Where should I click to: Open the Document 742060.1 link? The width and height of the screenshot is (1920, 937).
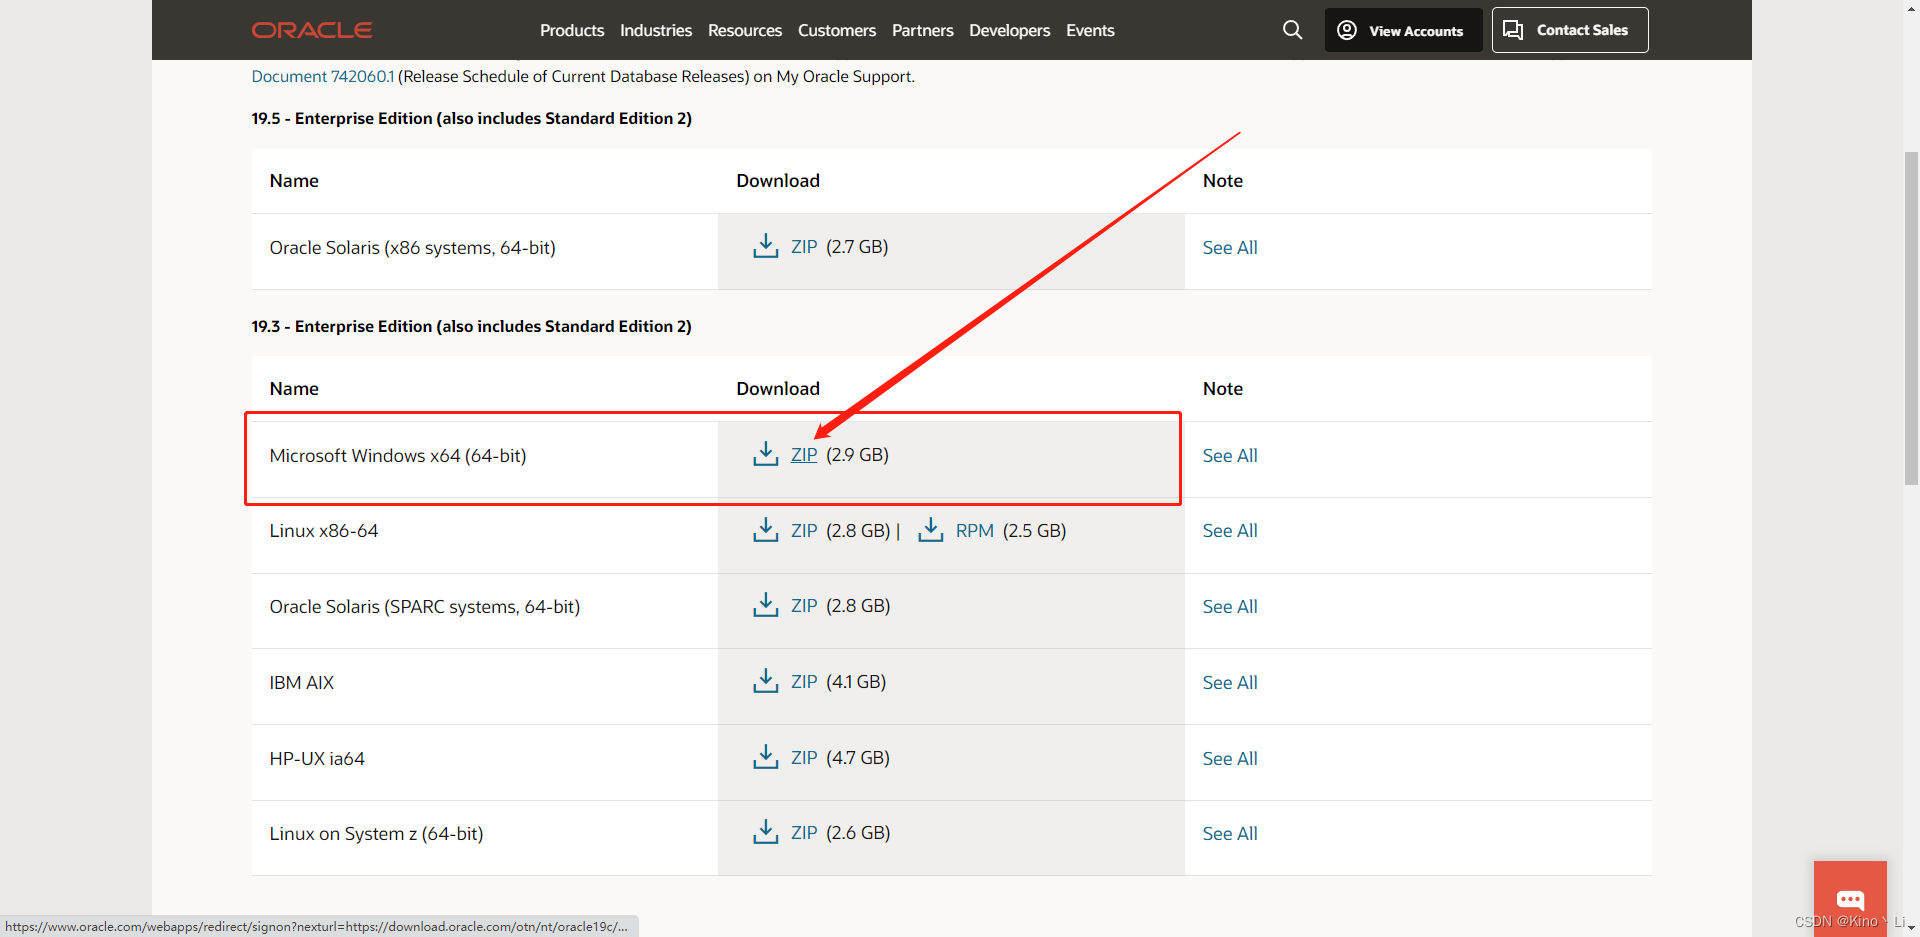click(322, 76)
